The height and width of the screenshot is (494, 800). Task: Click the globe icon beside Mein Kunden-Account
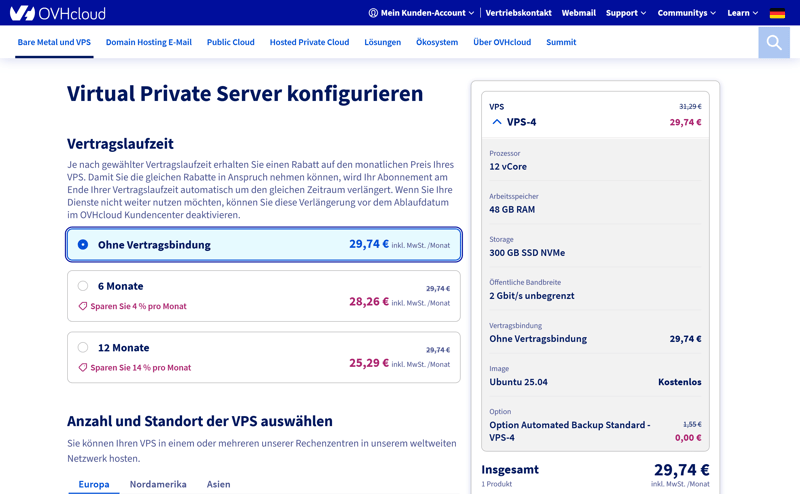[x=373, y=13]
